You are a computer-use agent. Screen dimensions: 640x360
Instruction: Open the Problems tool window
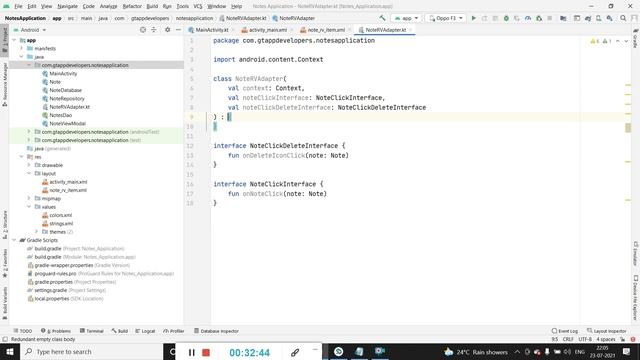click(x=56, y=331)
